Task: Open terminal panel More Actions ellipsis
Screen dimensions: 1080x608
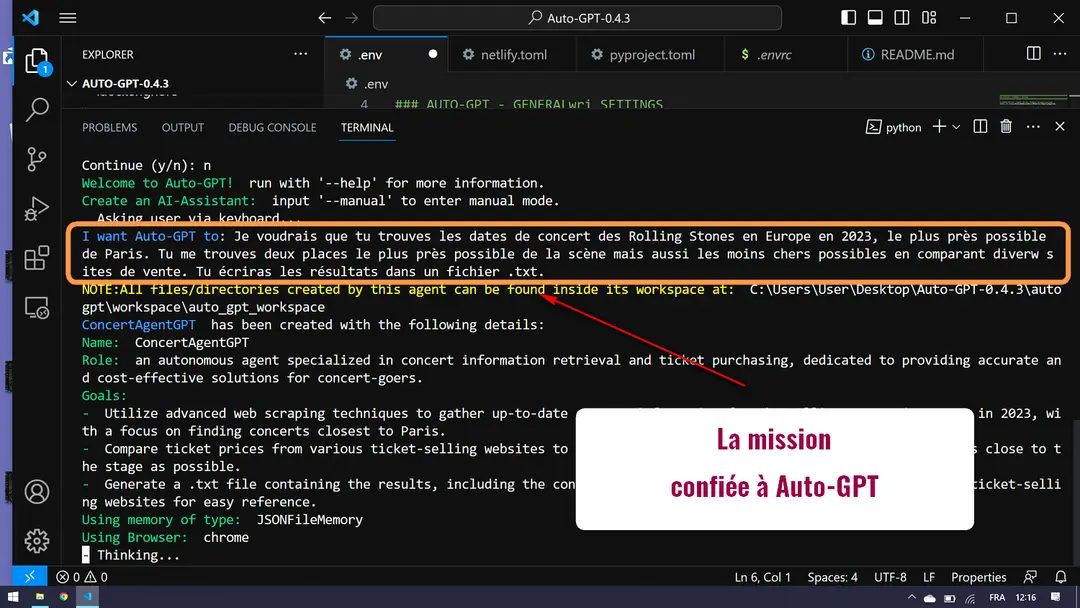Action: (x=1033, y=127)
